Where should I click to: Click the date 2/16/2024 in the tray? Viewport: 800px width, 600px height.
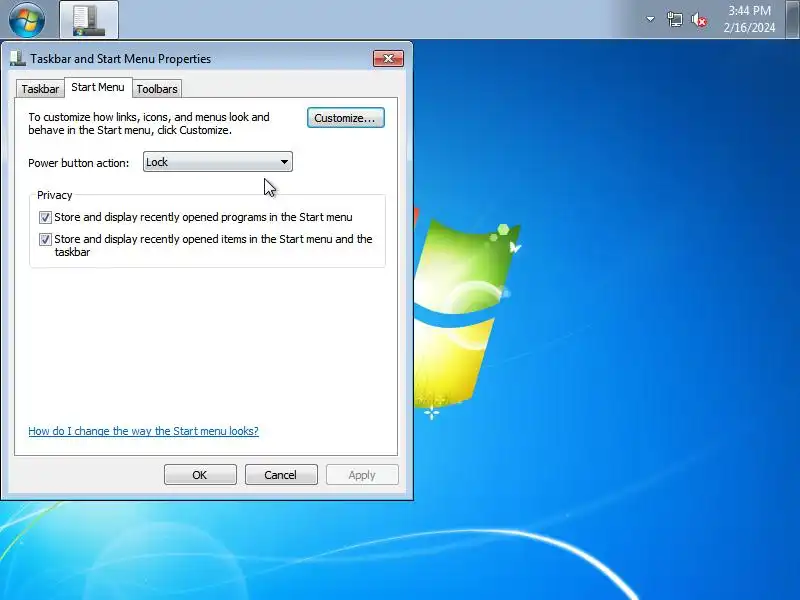click(x=749, y=28)
